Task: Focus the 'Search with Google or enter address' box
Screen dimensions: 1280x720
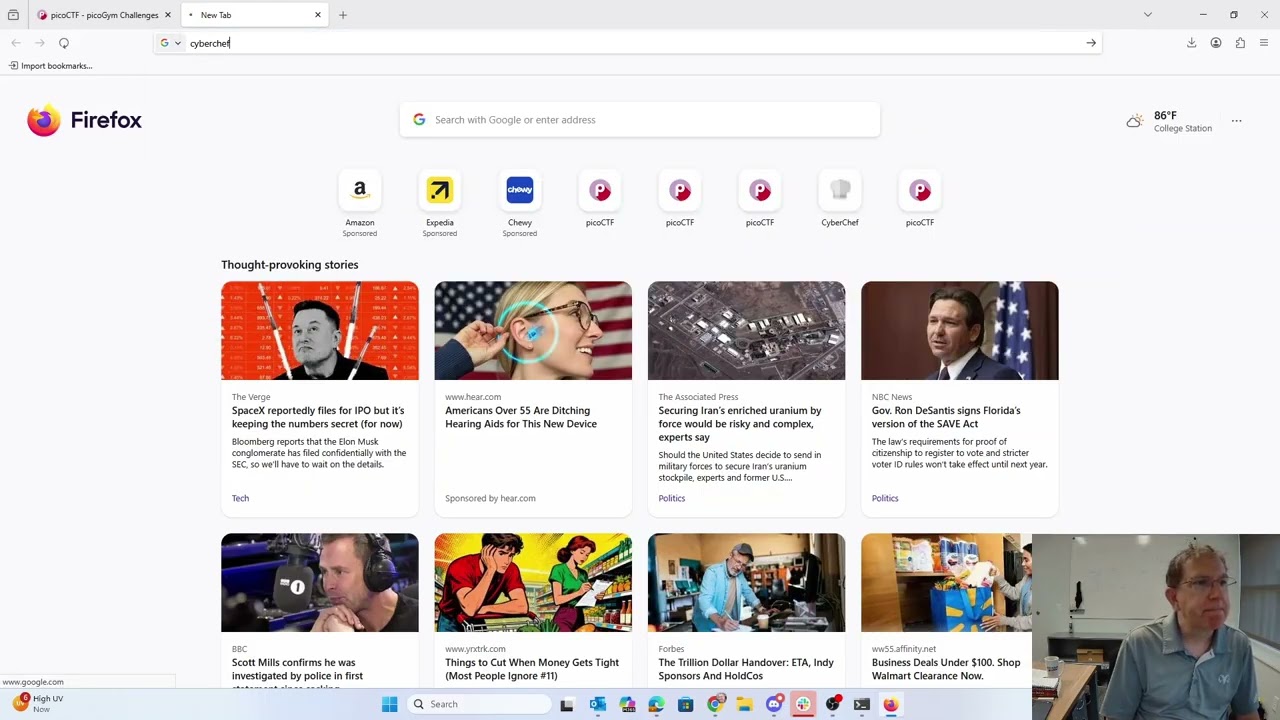Action: pos(640,120)
